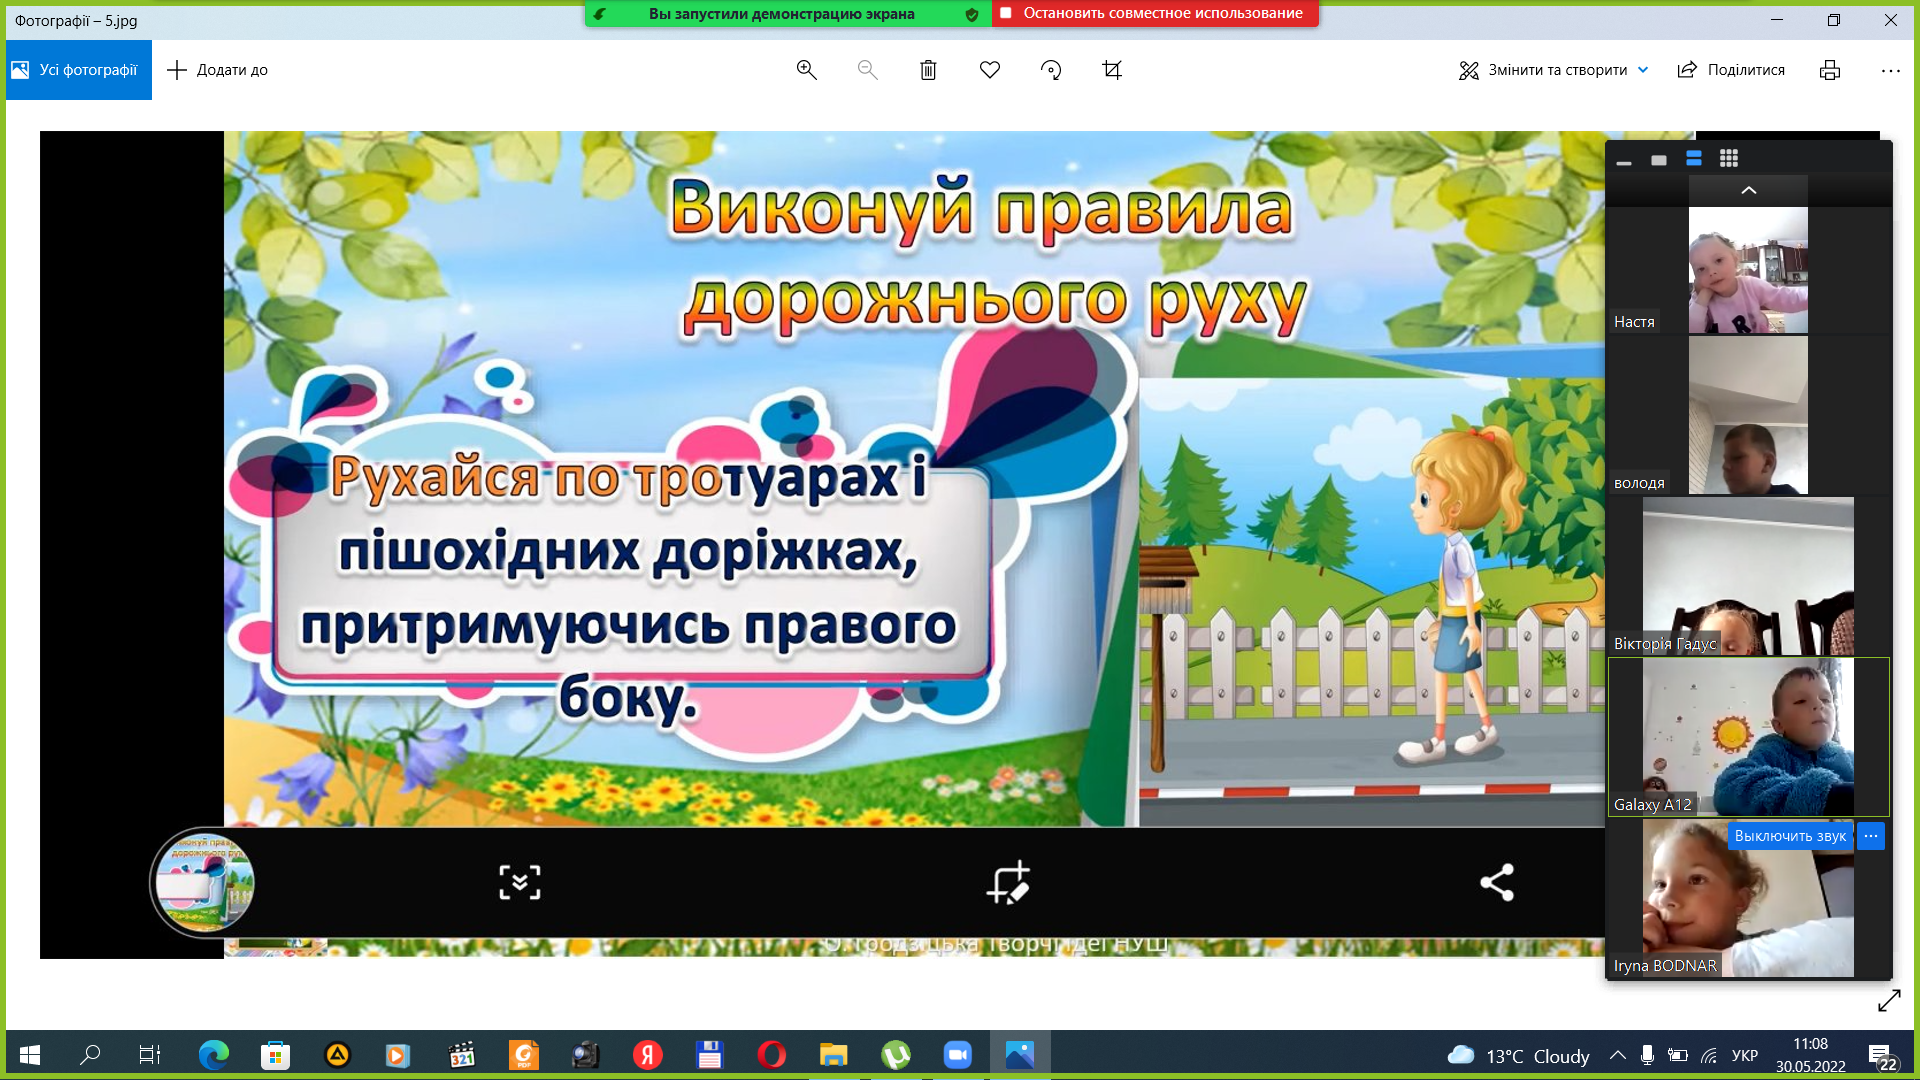Open Media Player Classic 321 taskbar icon
Screen dimensions: 1920x1080
click(x=462, y=1055)
